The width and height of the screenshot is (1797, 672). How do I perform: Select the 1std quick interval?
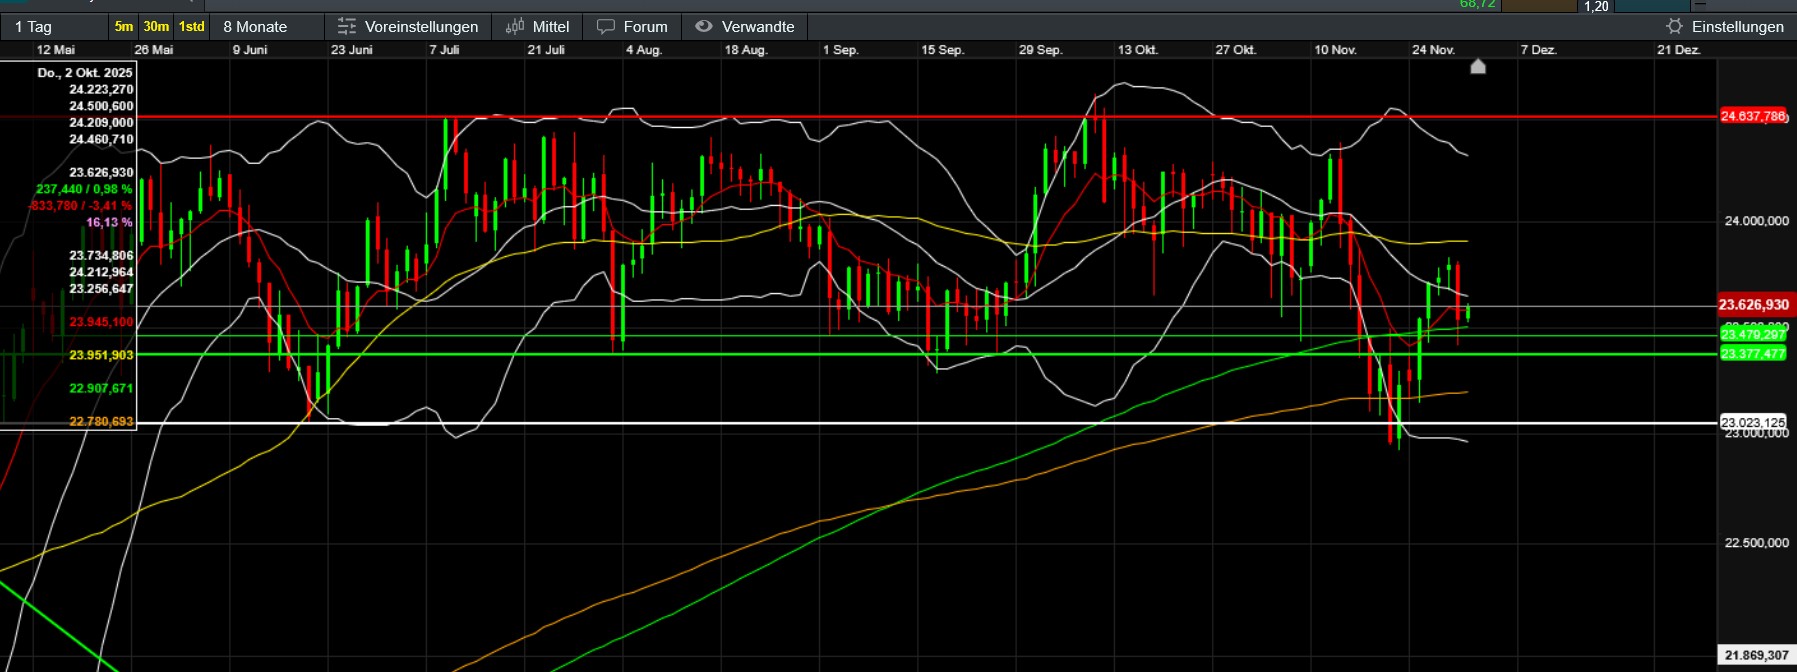click(191, 27)
